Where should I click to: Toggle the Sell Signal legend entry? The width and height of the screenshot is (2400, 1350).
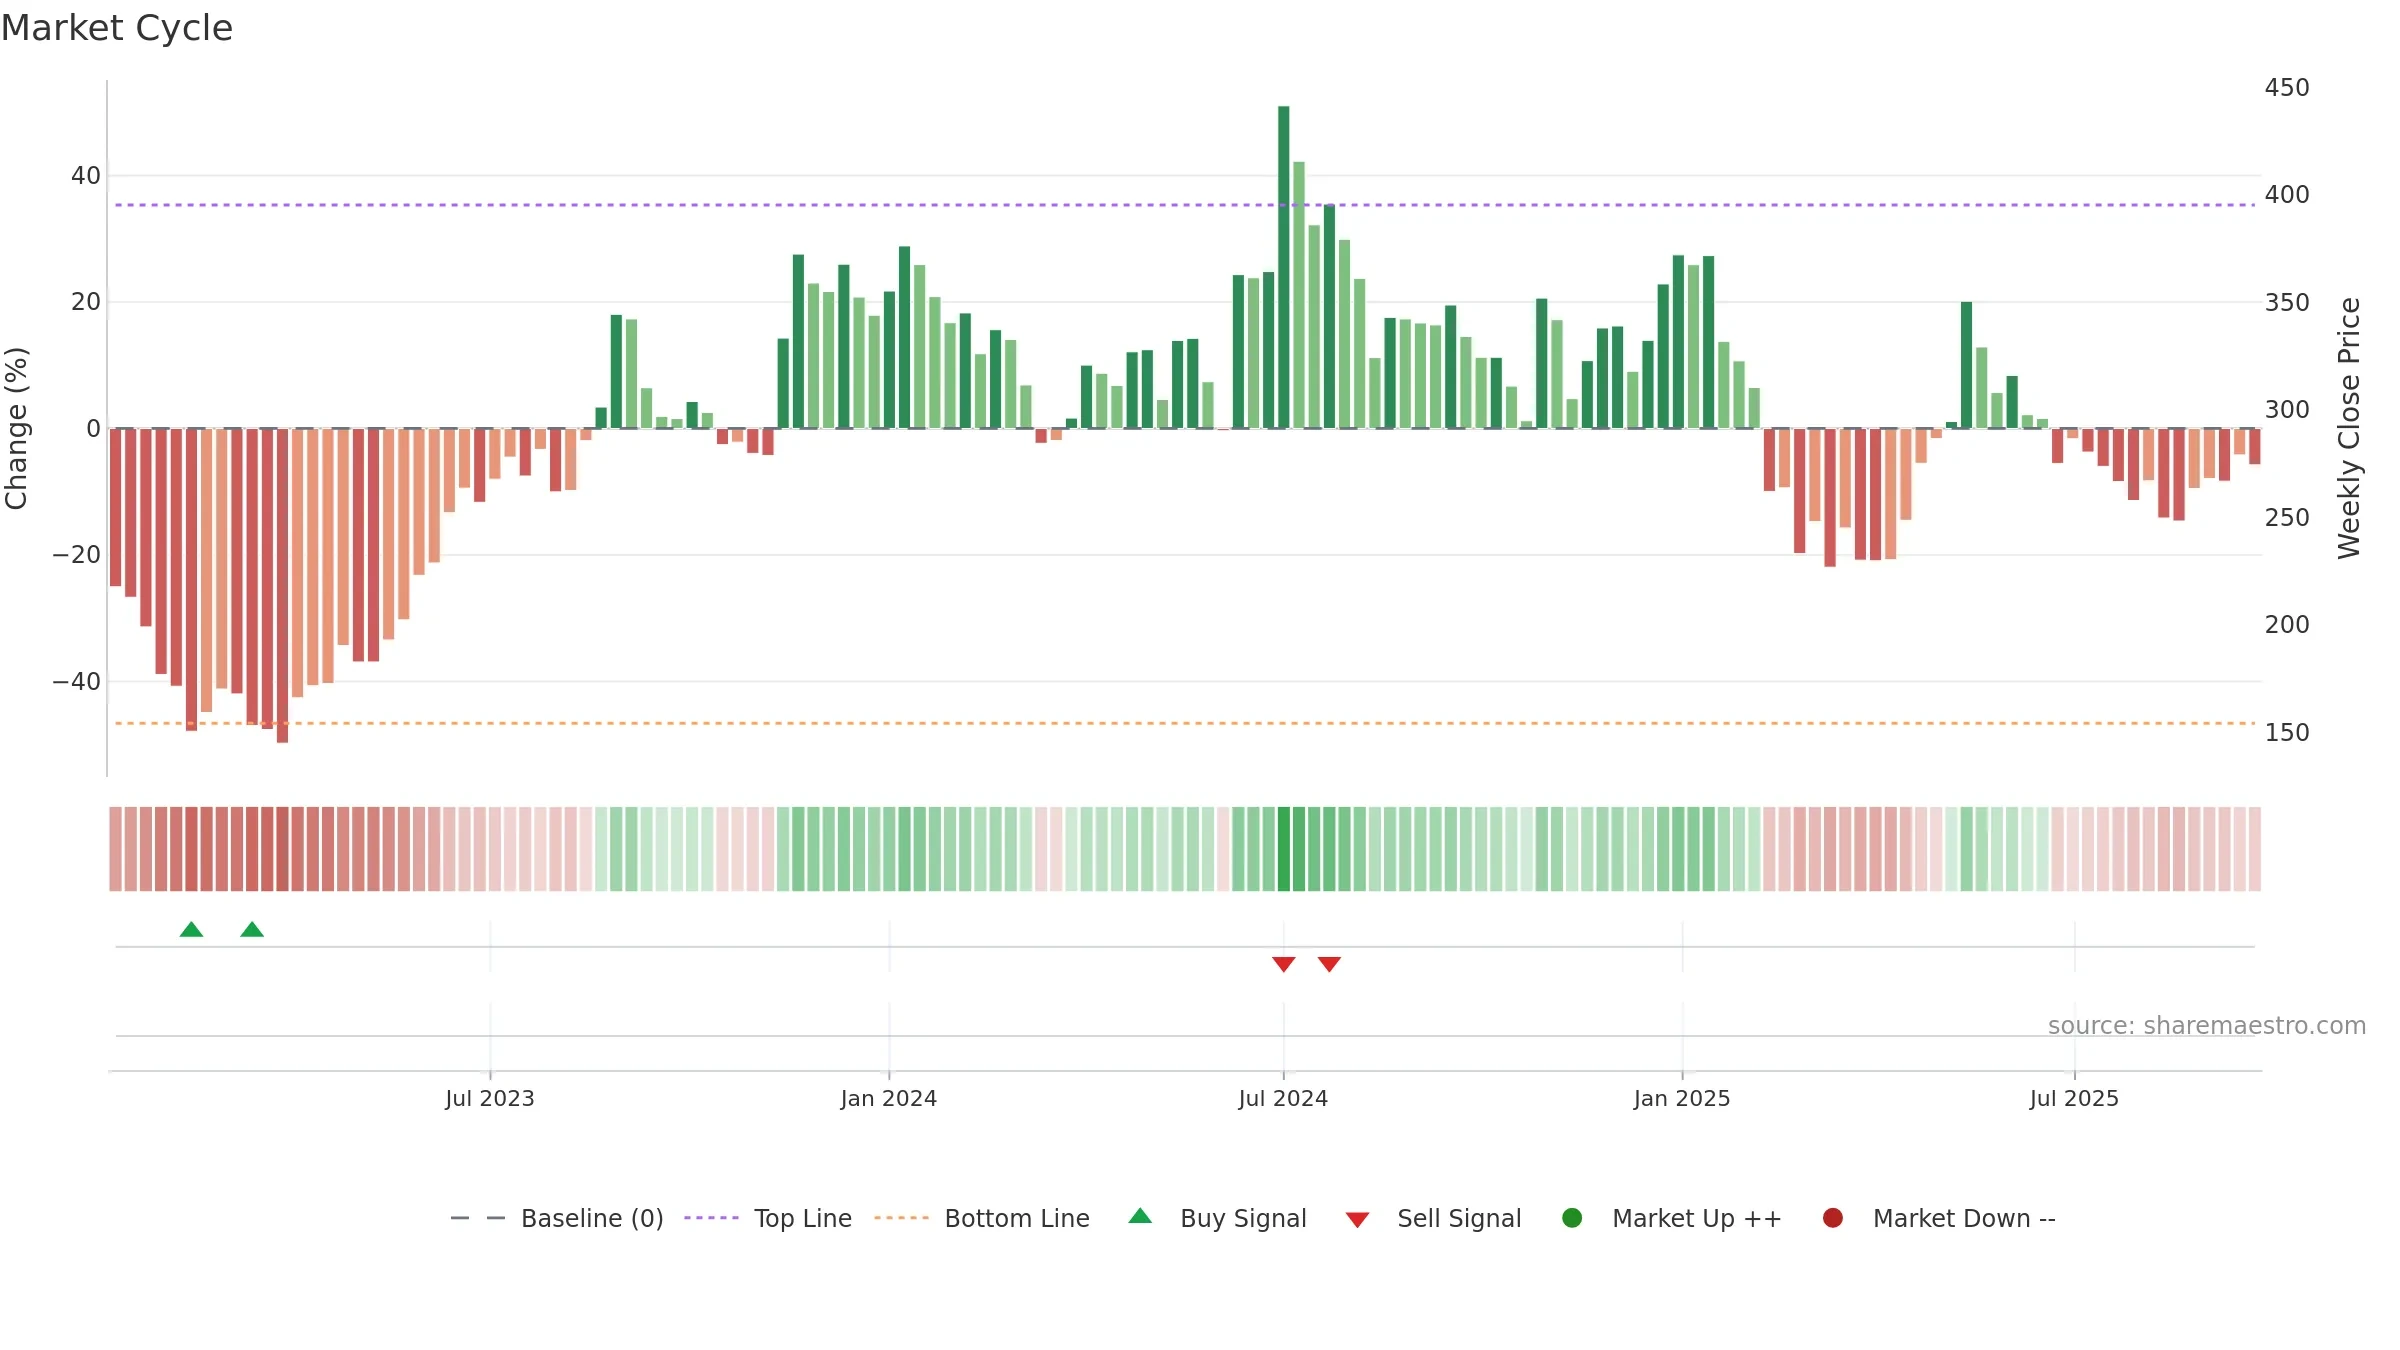click(1433, 1218)
